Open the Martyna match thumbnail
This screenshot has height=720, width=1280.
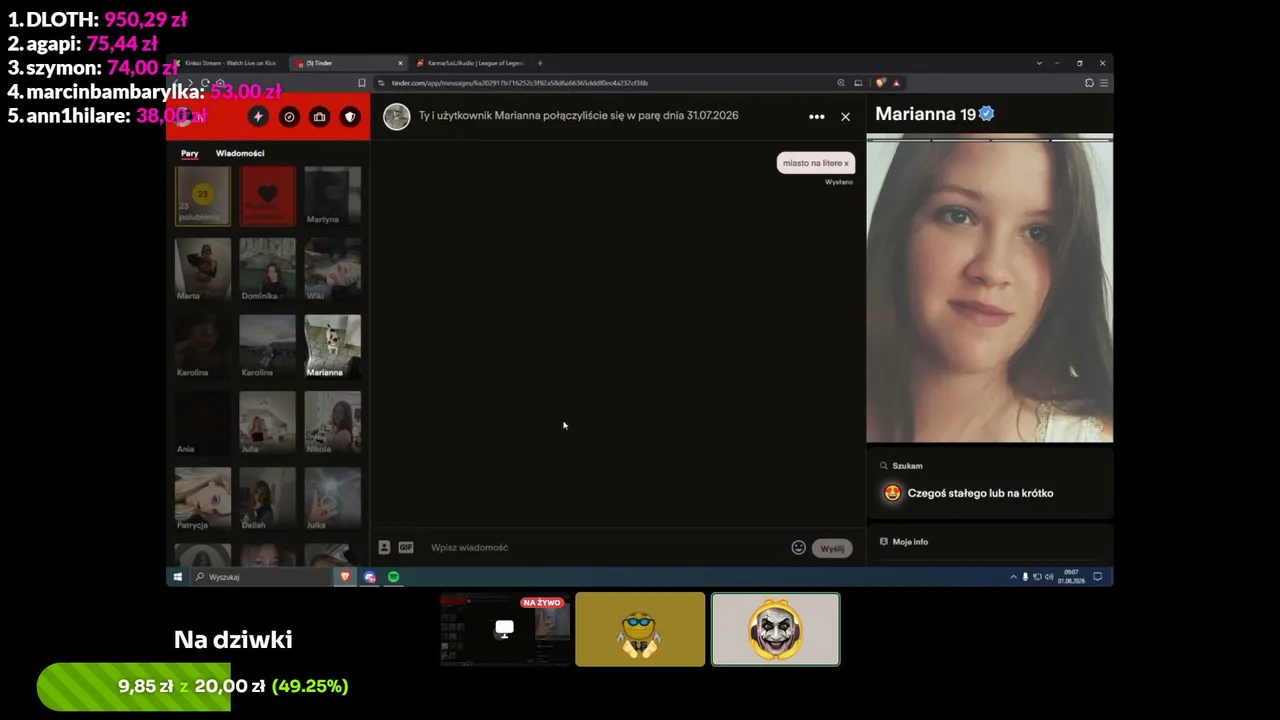point(332,196)
